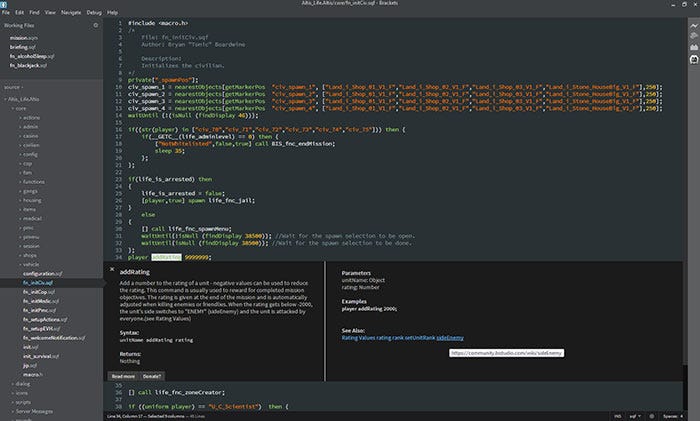
Task: Close the addRating inline documentation panel
Action: [x=111, y=269]
